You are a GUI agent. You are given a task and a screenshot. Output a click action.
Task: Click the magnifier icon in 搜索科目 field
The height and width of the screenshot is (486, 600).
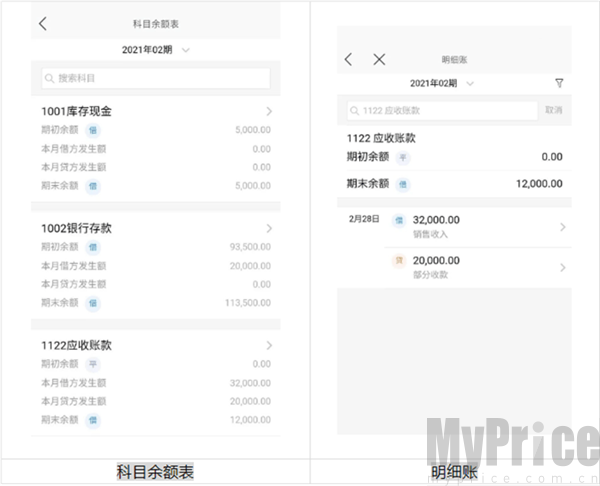pyautogui.click(x=49, y=78)
